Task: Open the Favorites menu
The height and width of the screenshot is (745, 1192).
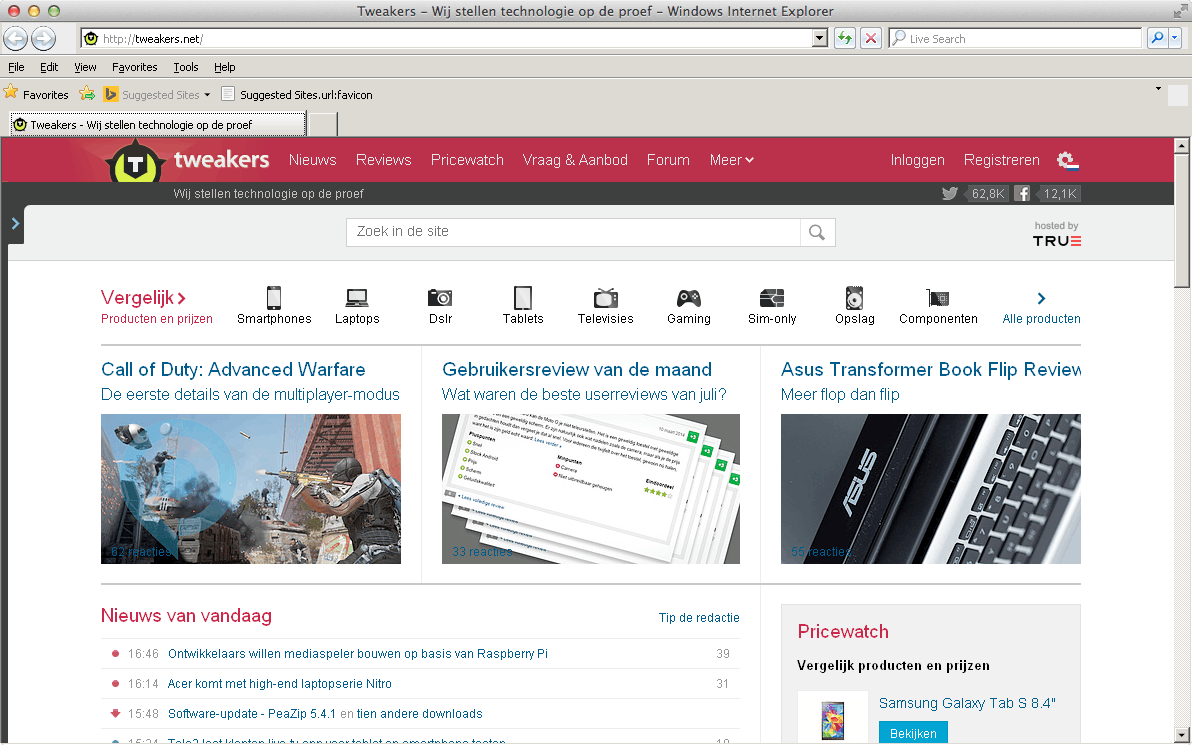Action: [x=135, y=67]
